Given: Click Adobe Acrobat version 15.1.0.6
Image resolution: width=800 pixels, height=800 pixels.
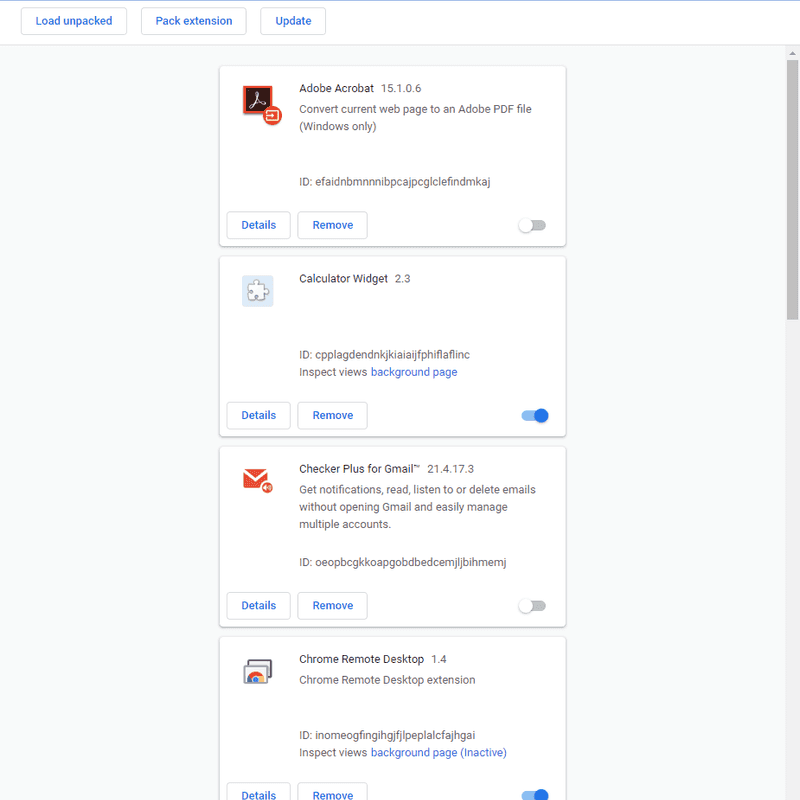Looking at the screenshot, I should point(401,88).
